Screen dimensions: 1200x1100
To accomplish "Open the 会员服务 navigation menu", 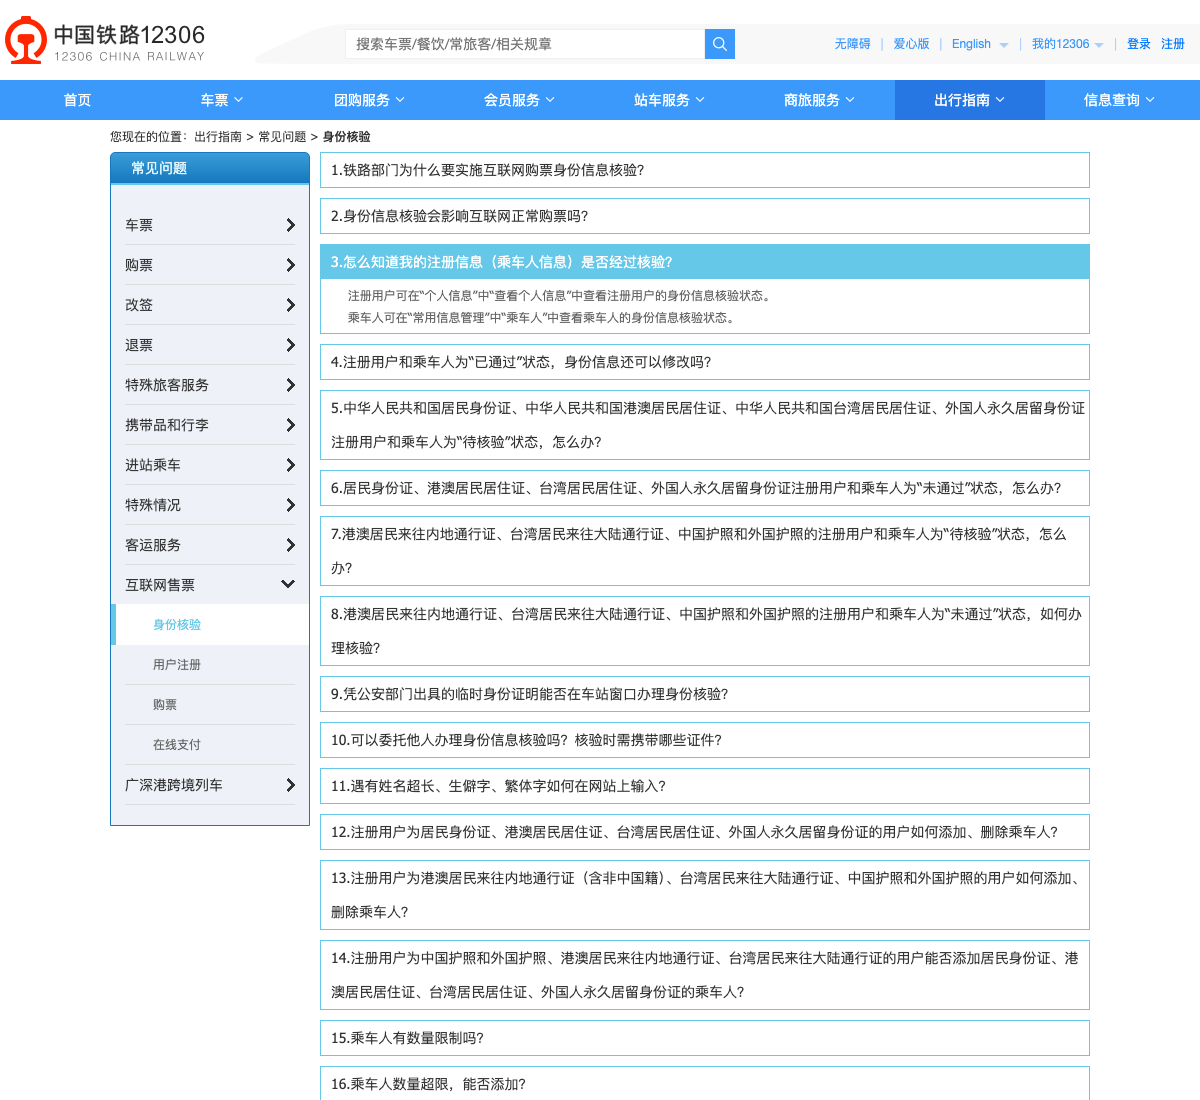I will pyautogui.click(x=520, y=100).
